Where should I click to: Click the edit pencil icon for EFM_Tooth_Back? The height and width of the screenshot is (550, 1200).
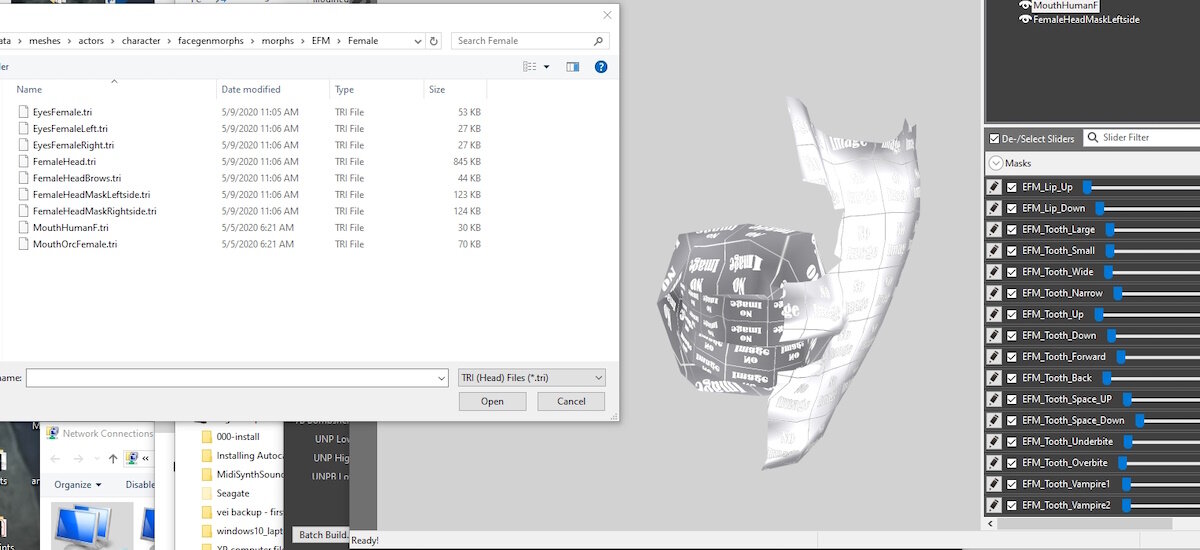pos(994,378)
